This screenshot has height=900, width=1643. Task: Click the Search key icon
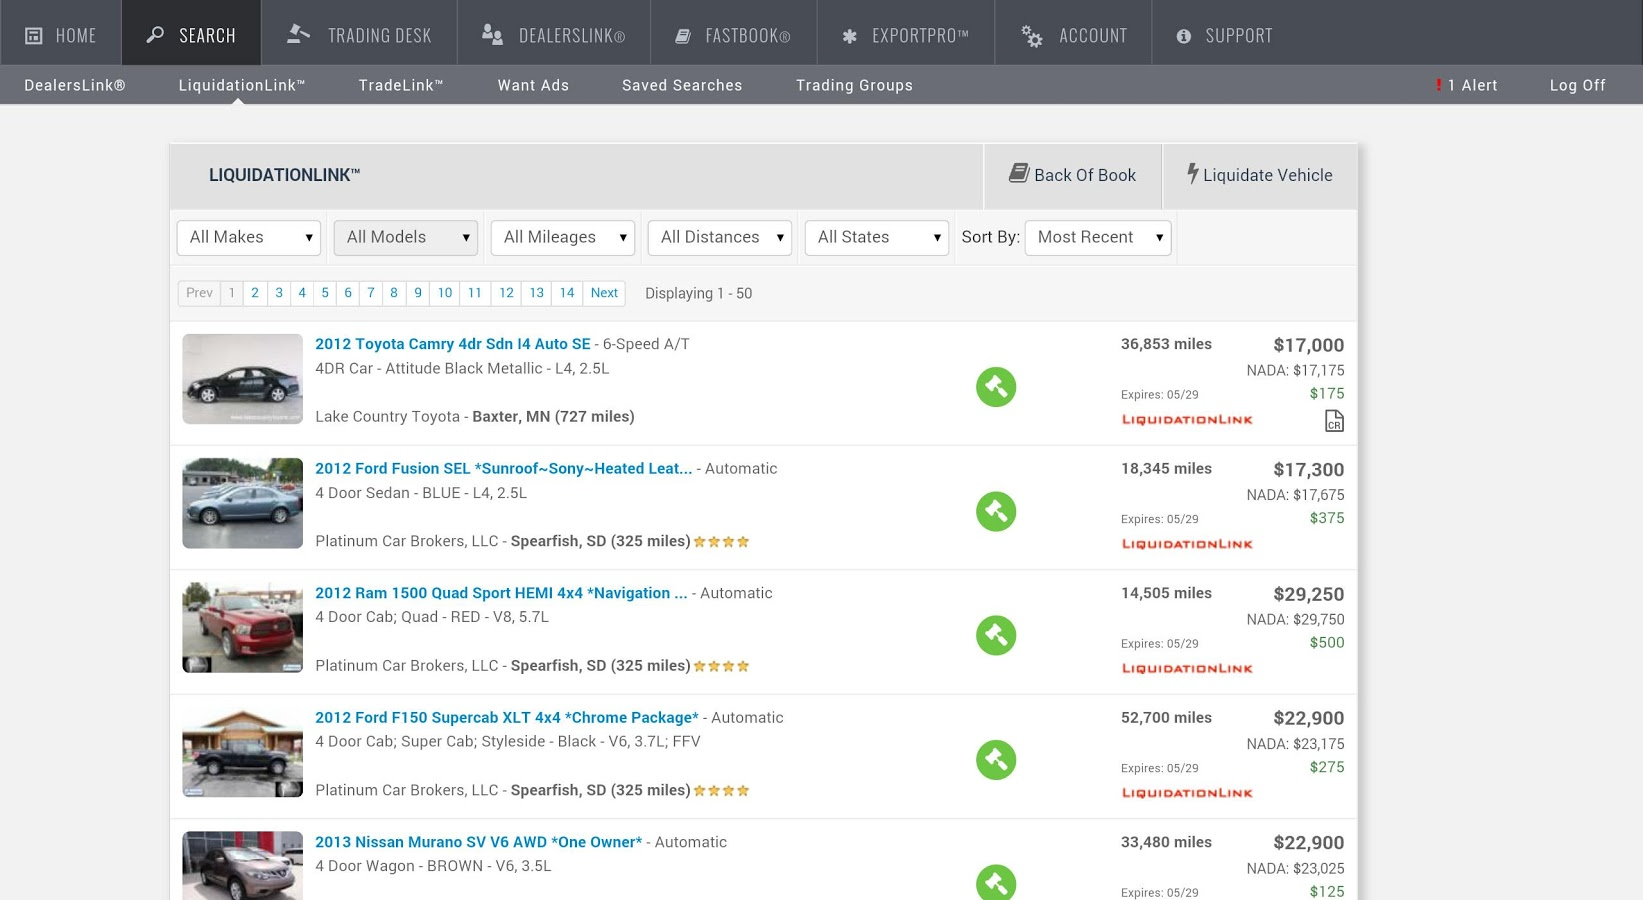[x=155, y=35]
